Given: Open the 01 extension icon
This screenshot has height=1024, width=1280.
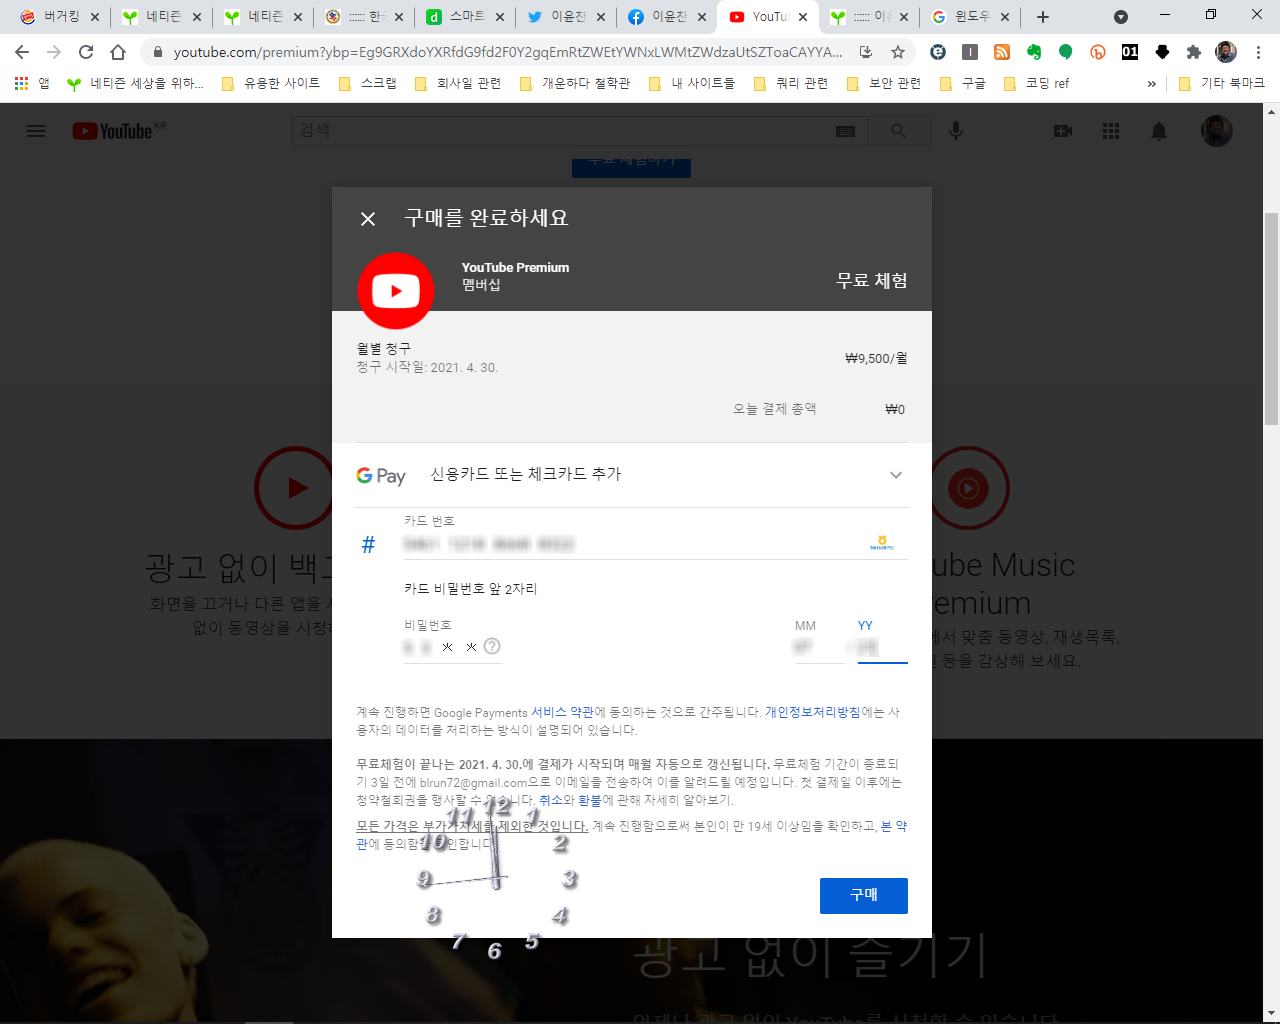Looking at the screenshot, I should pos(1130,52).
